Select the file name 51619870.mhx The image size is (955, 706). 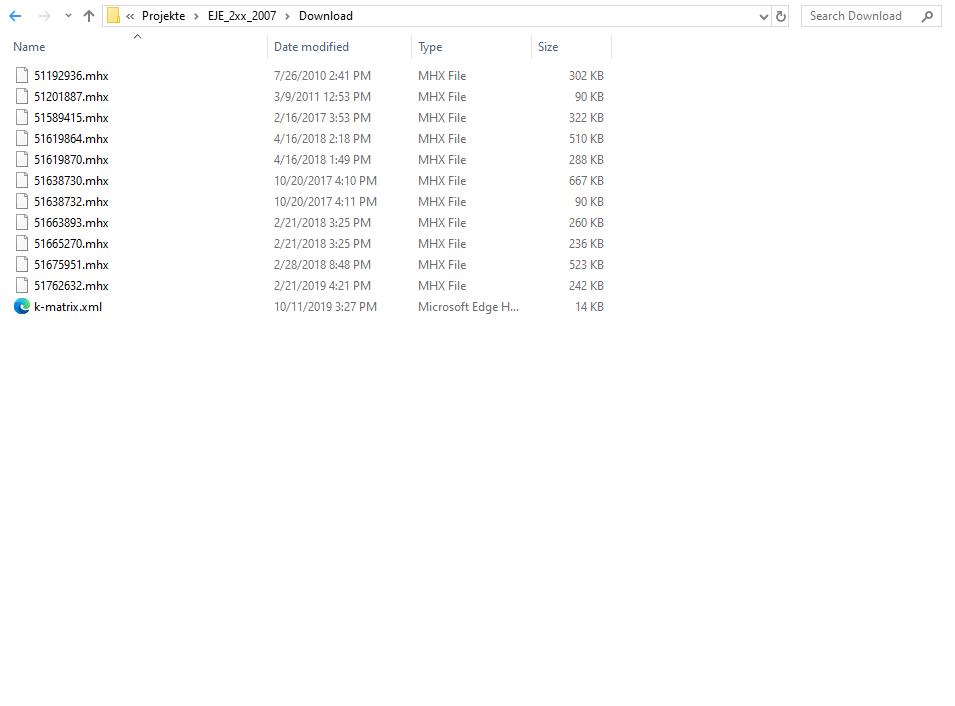(x=71, y=160)
